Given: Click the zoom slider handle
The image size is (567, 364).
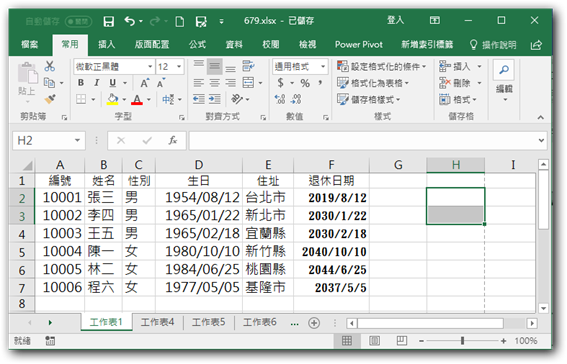Looking at the screenshot, I should click(x=462, y=341).
